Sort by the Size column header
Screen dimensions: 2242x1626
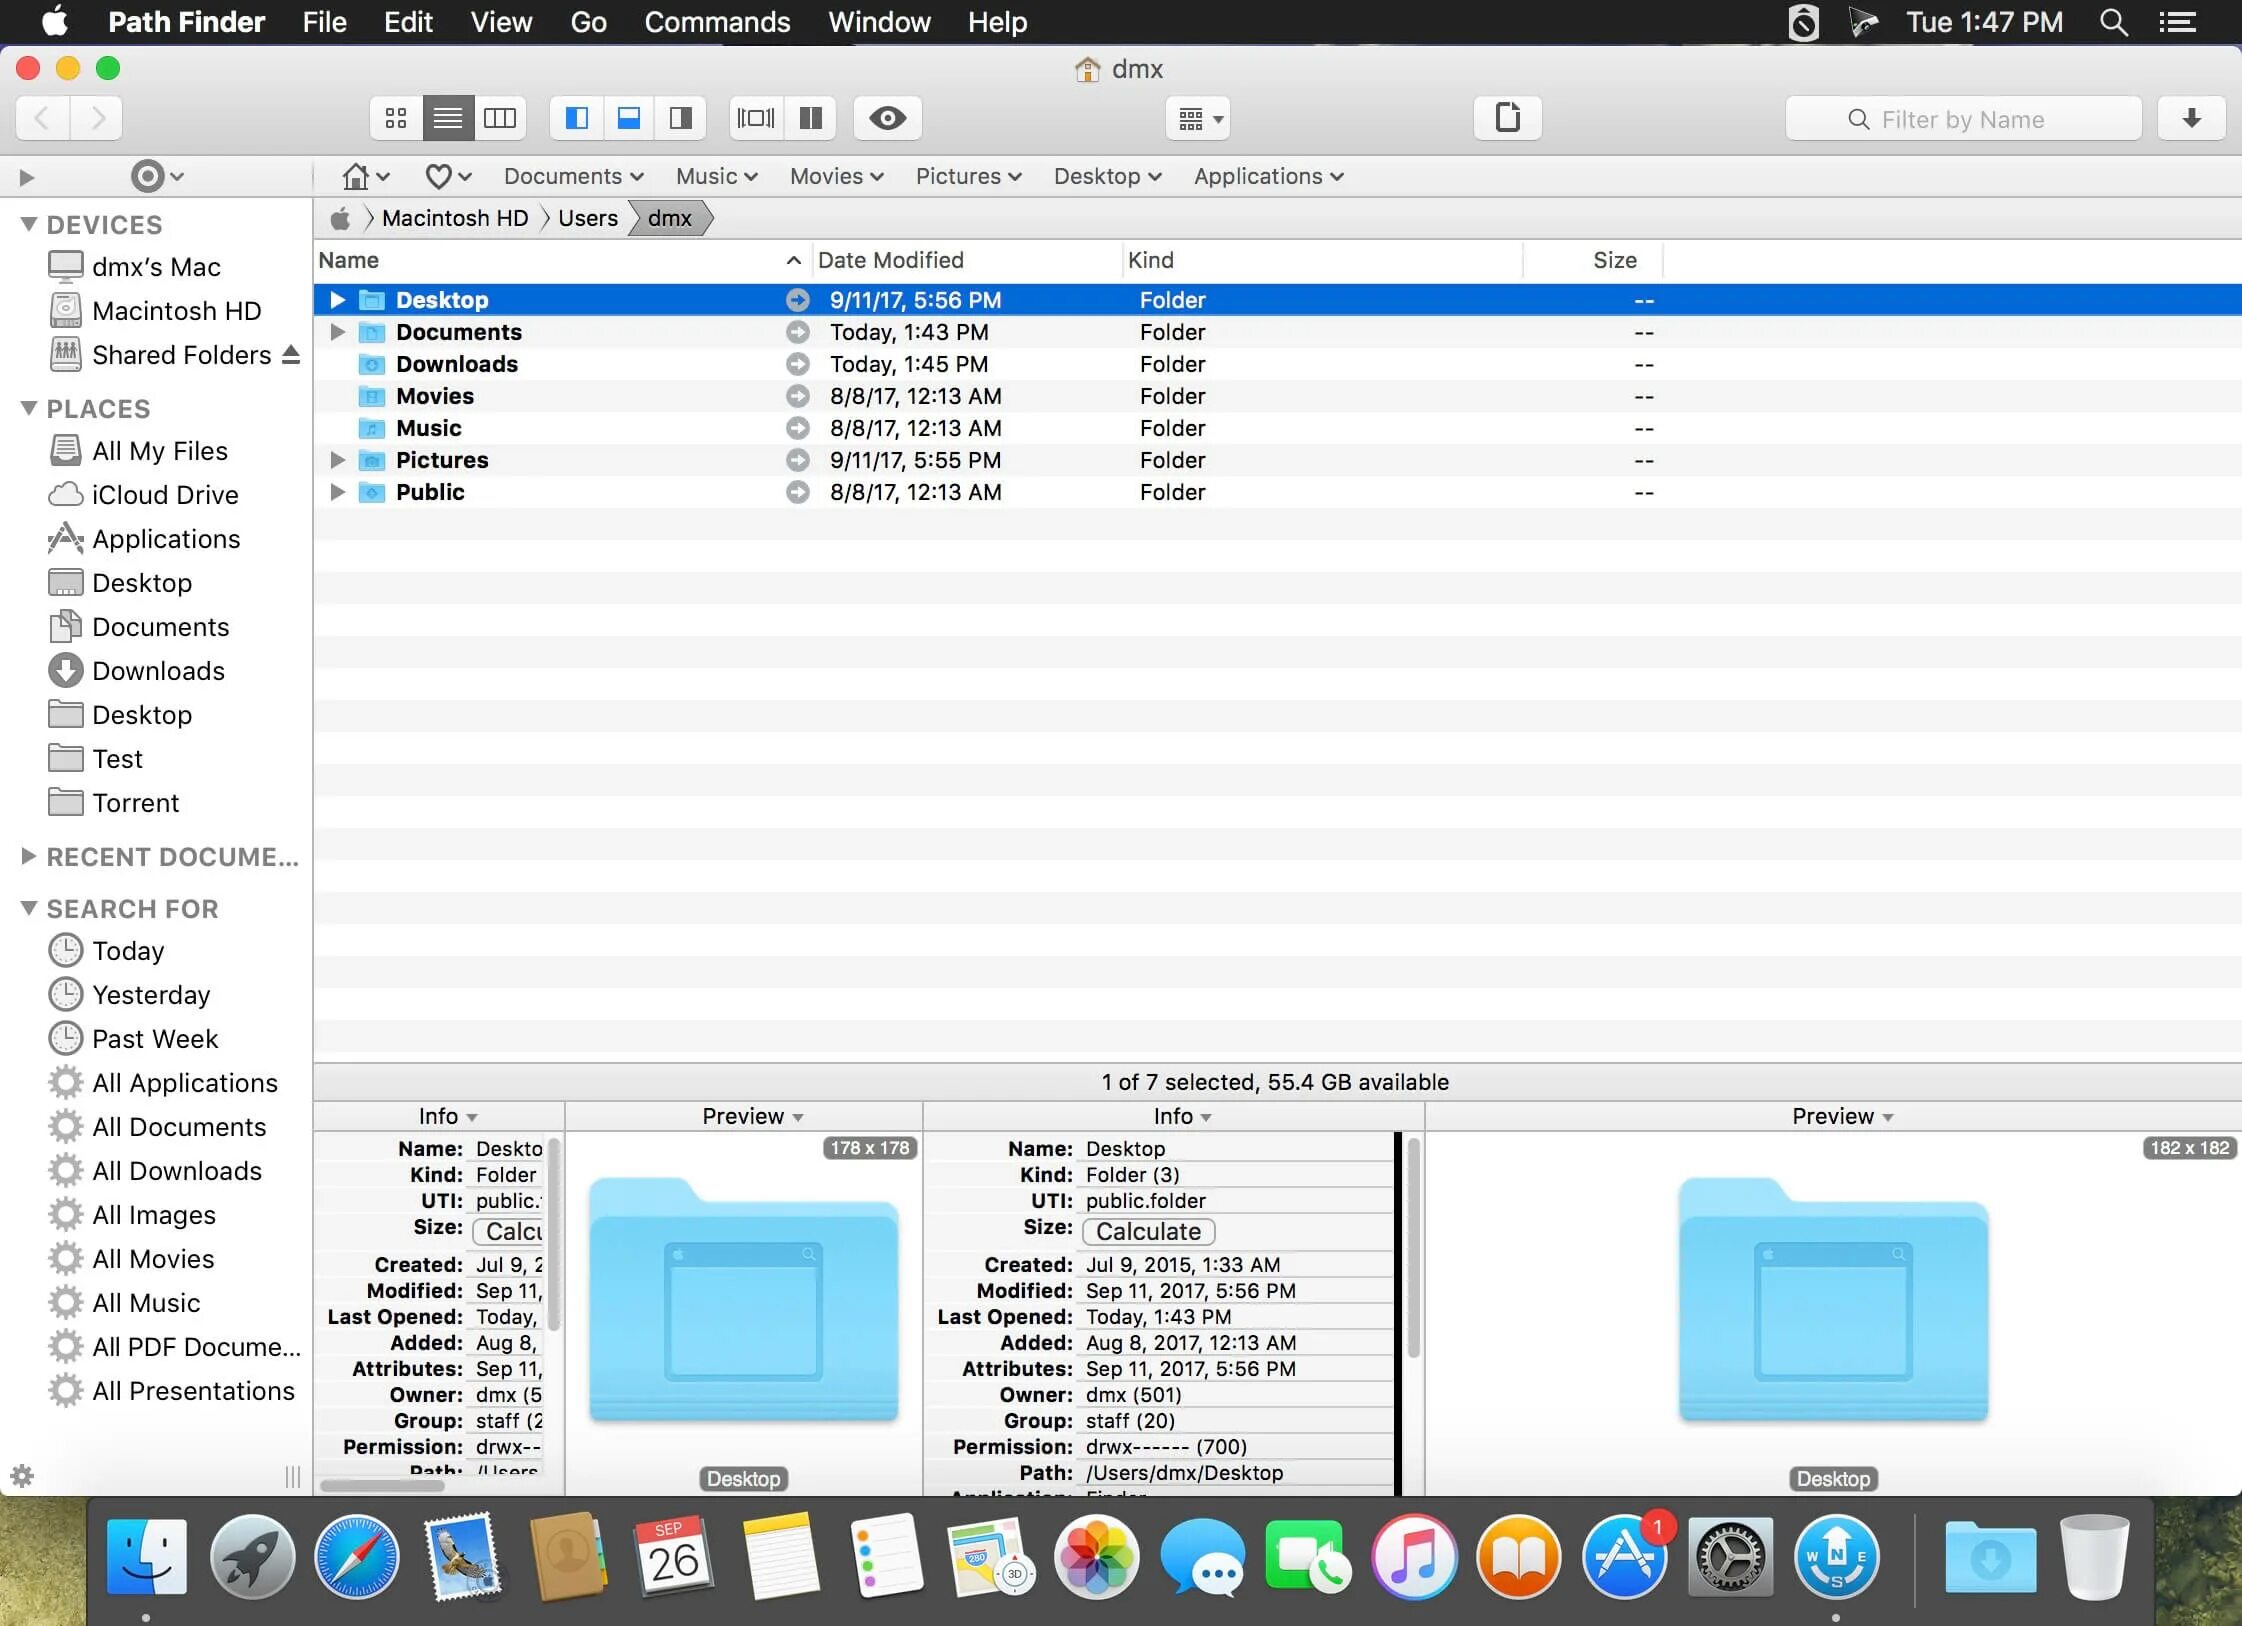pos(1593,260)
